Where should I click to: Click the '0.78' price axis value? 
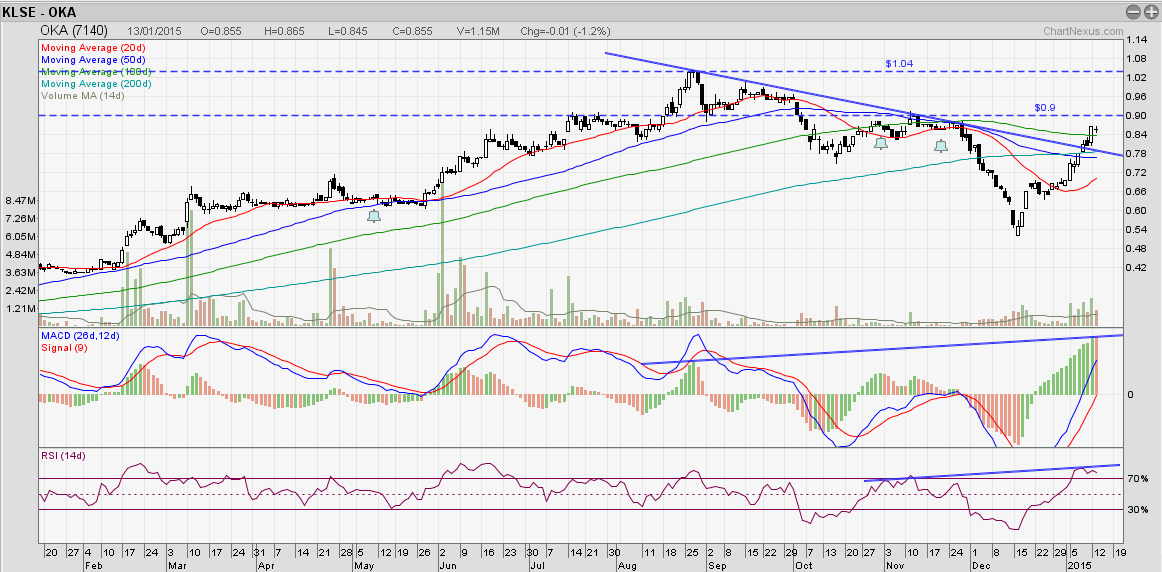pyautogui.click(x=1136, y=153)
